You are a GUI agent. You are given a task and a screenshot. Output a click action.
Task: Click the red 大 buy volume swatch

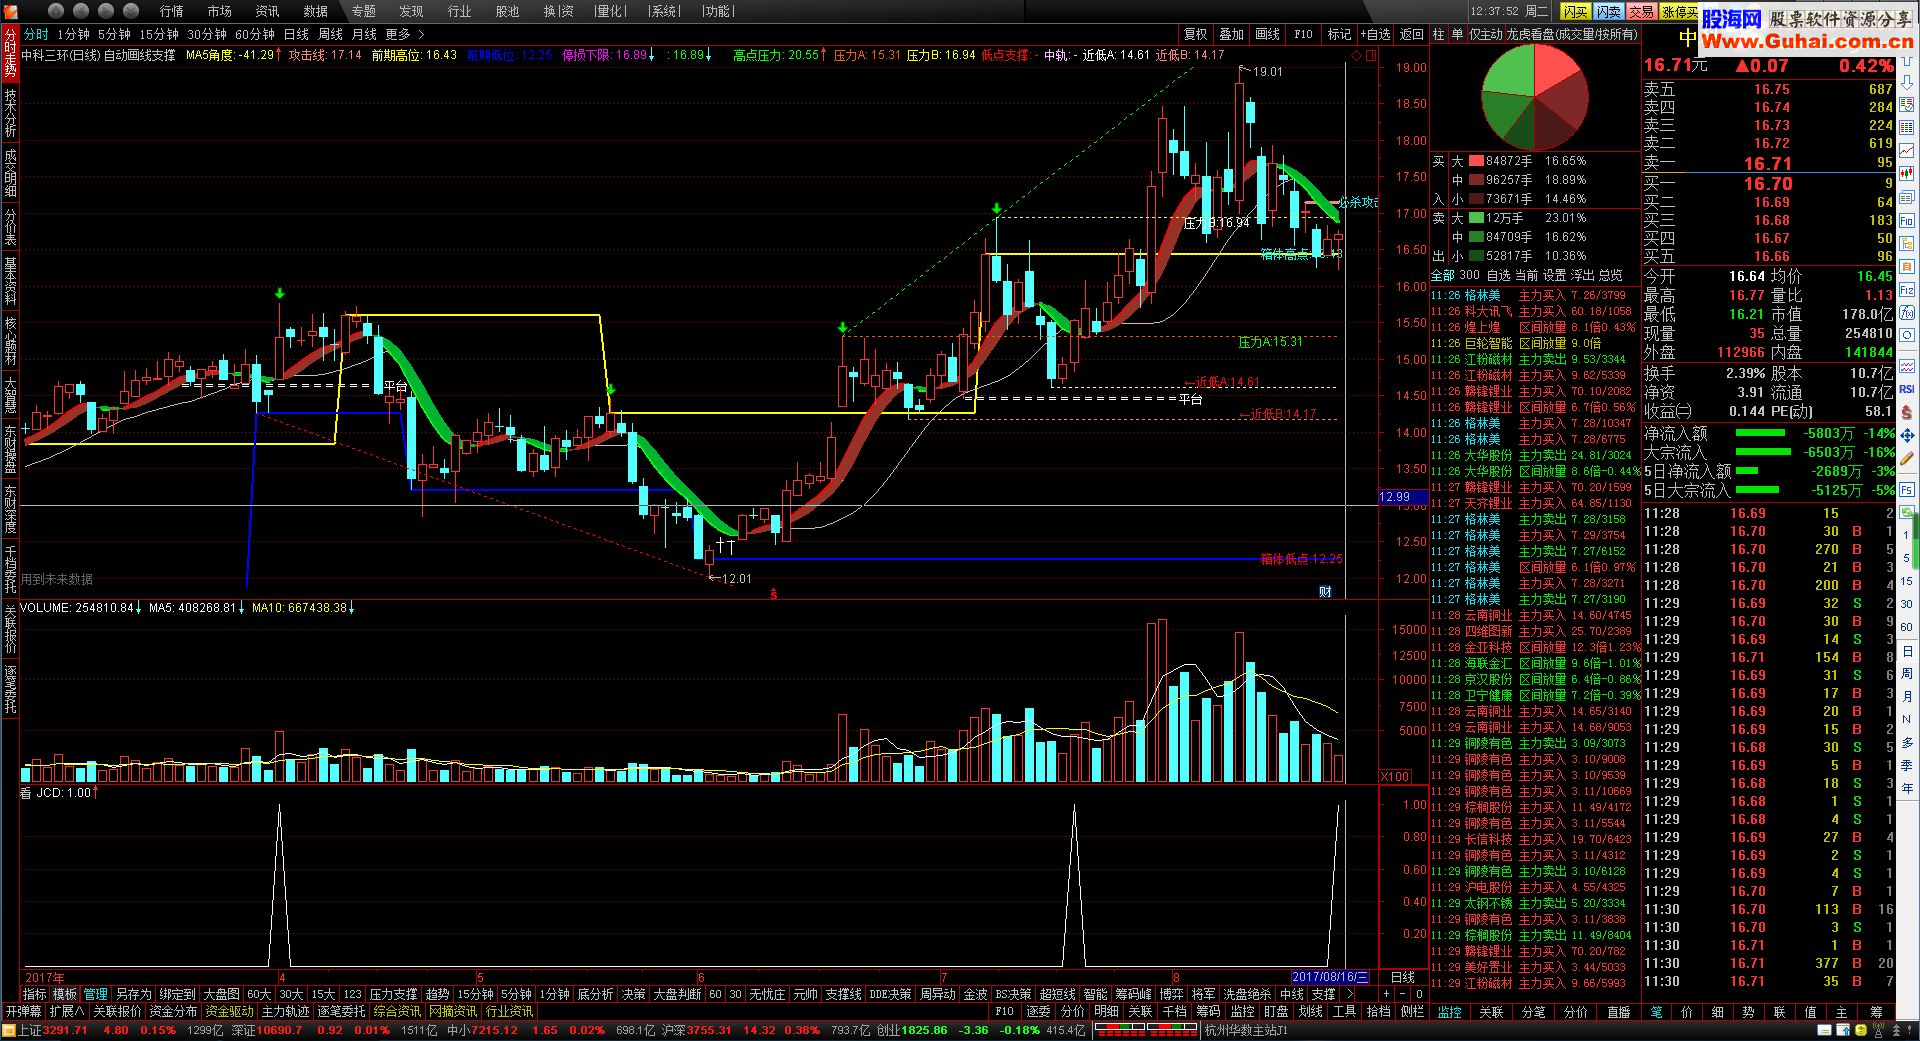1476,161
